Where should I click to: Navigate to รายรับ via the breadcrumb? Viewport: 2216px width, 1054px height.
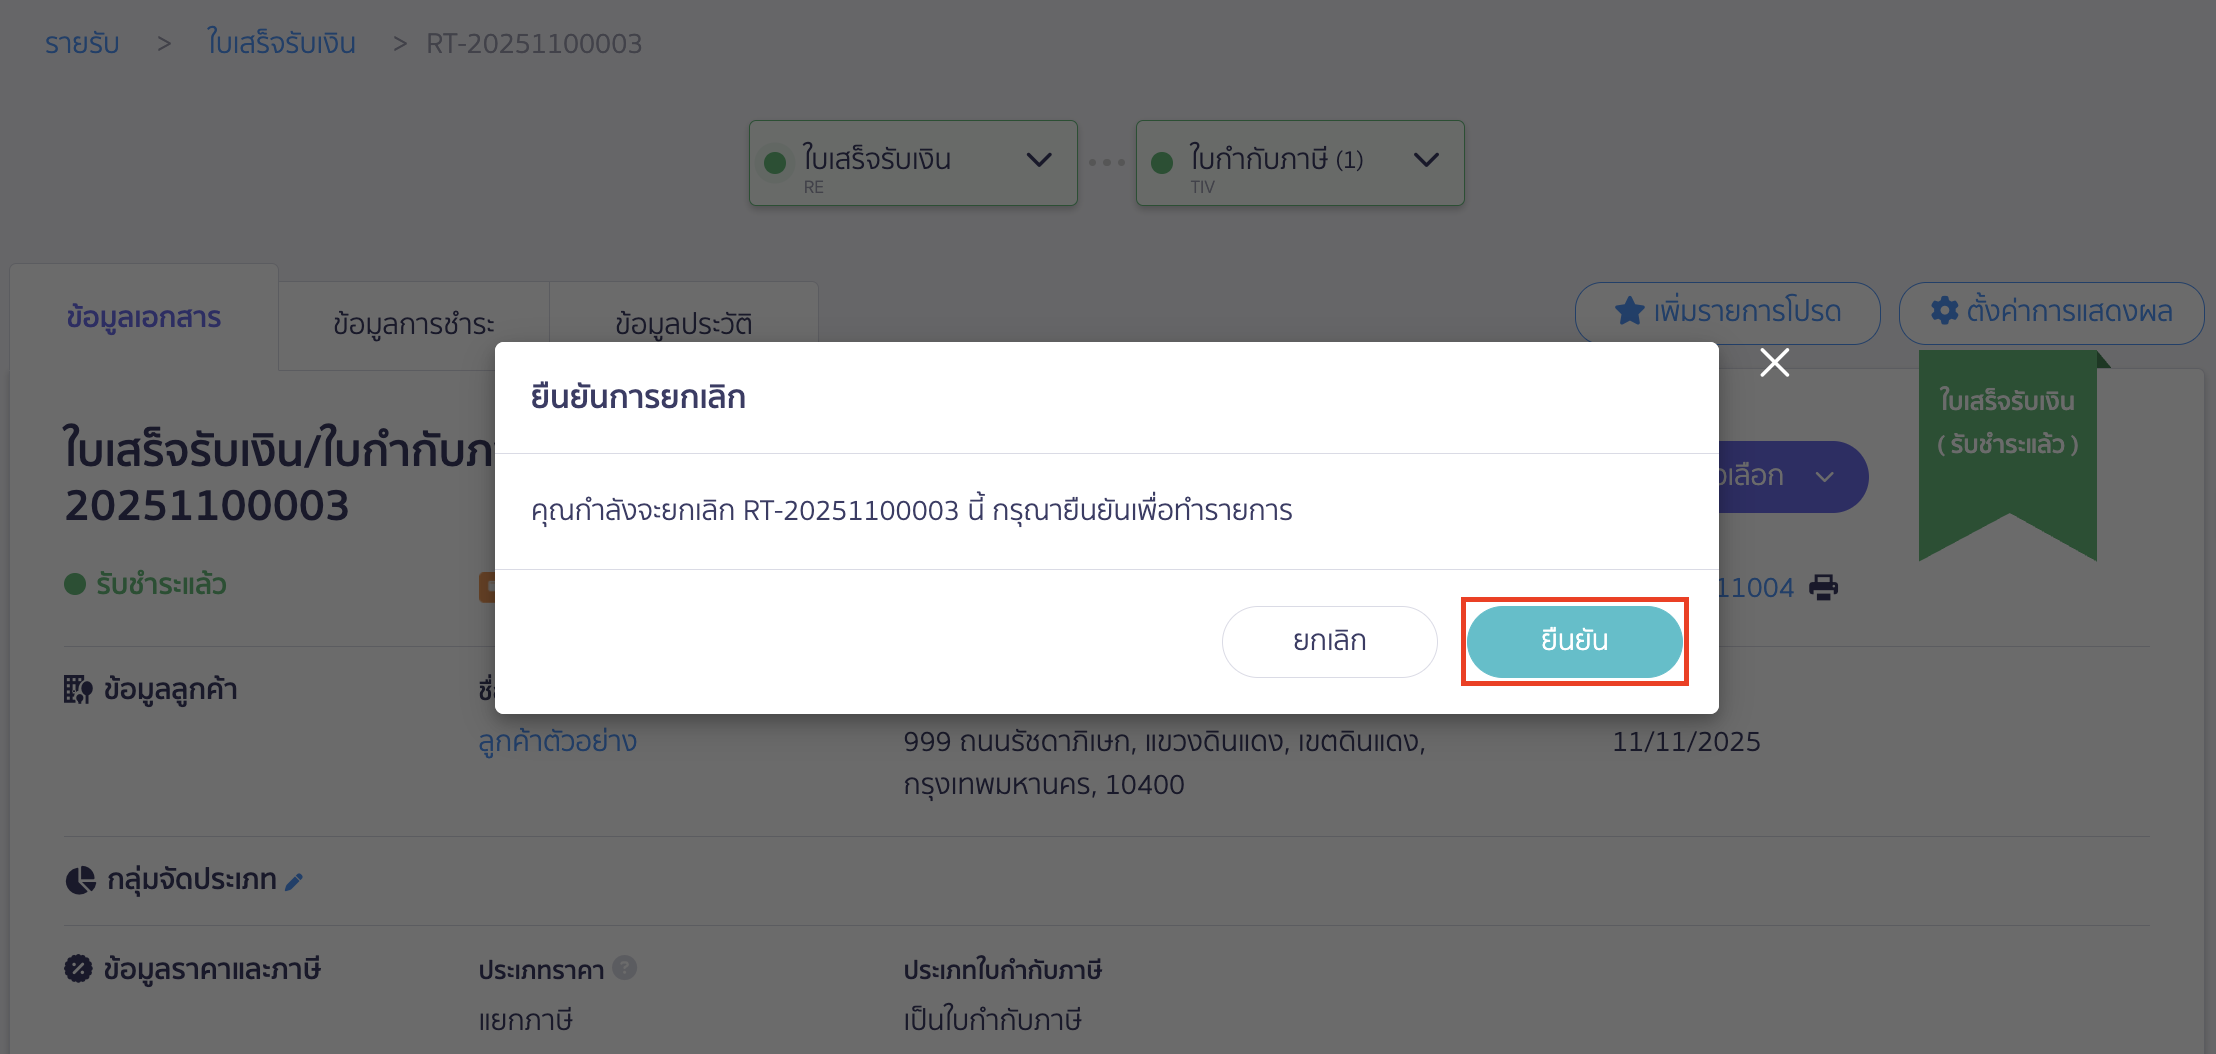coord(81,42)
